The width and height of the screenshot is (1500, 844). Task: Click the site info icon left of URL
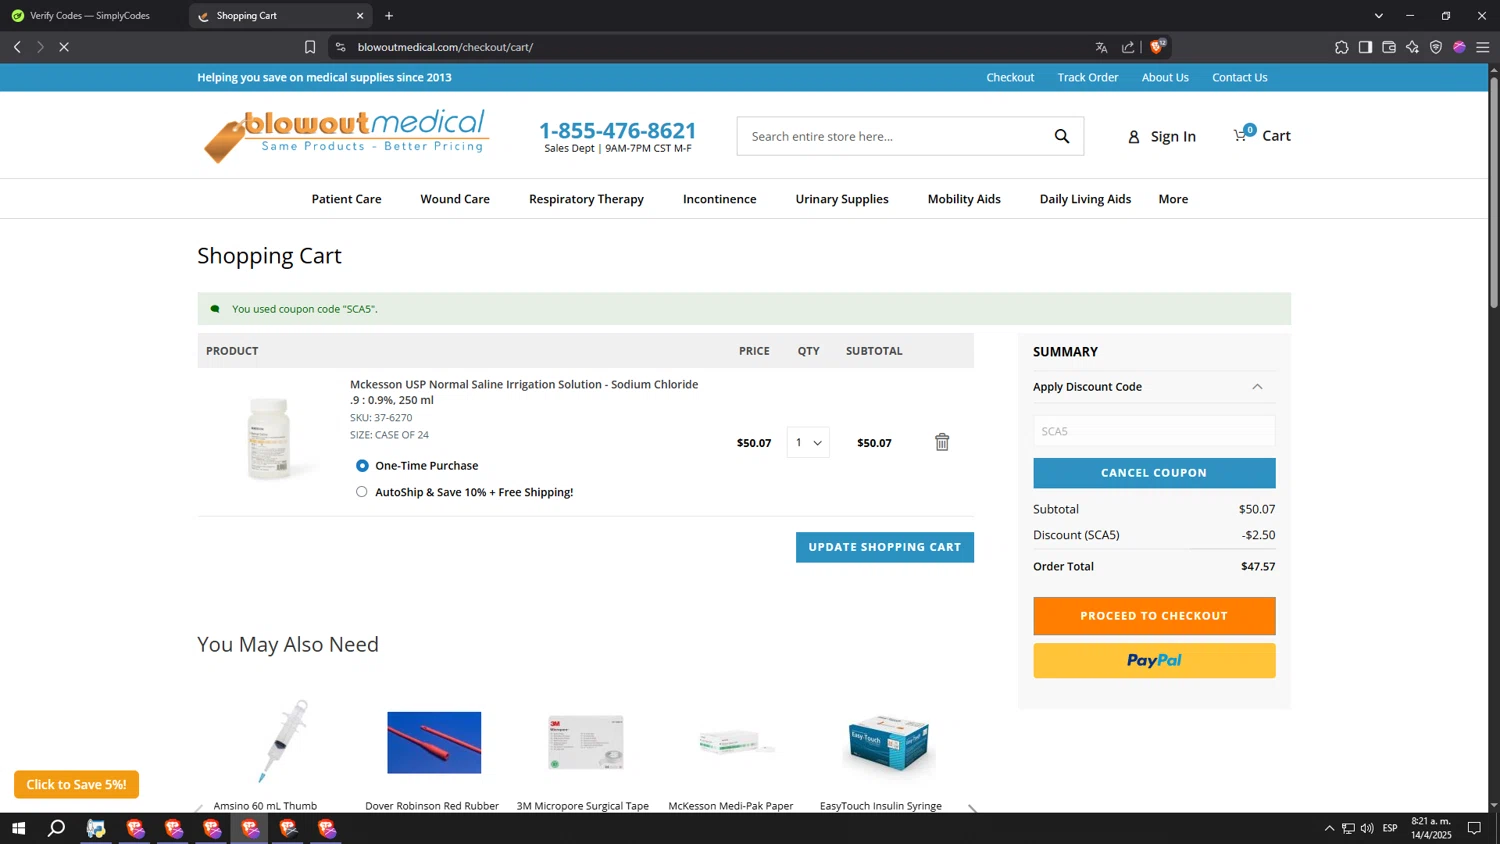coord(340,47)
